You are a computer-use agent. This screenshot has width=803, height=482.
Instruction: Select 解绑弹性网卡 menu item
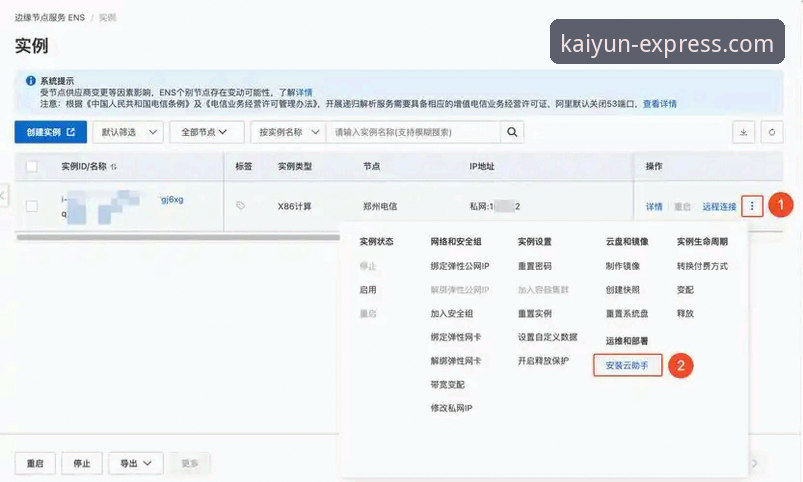(456, 361)
